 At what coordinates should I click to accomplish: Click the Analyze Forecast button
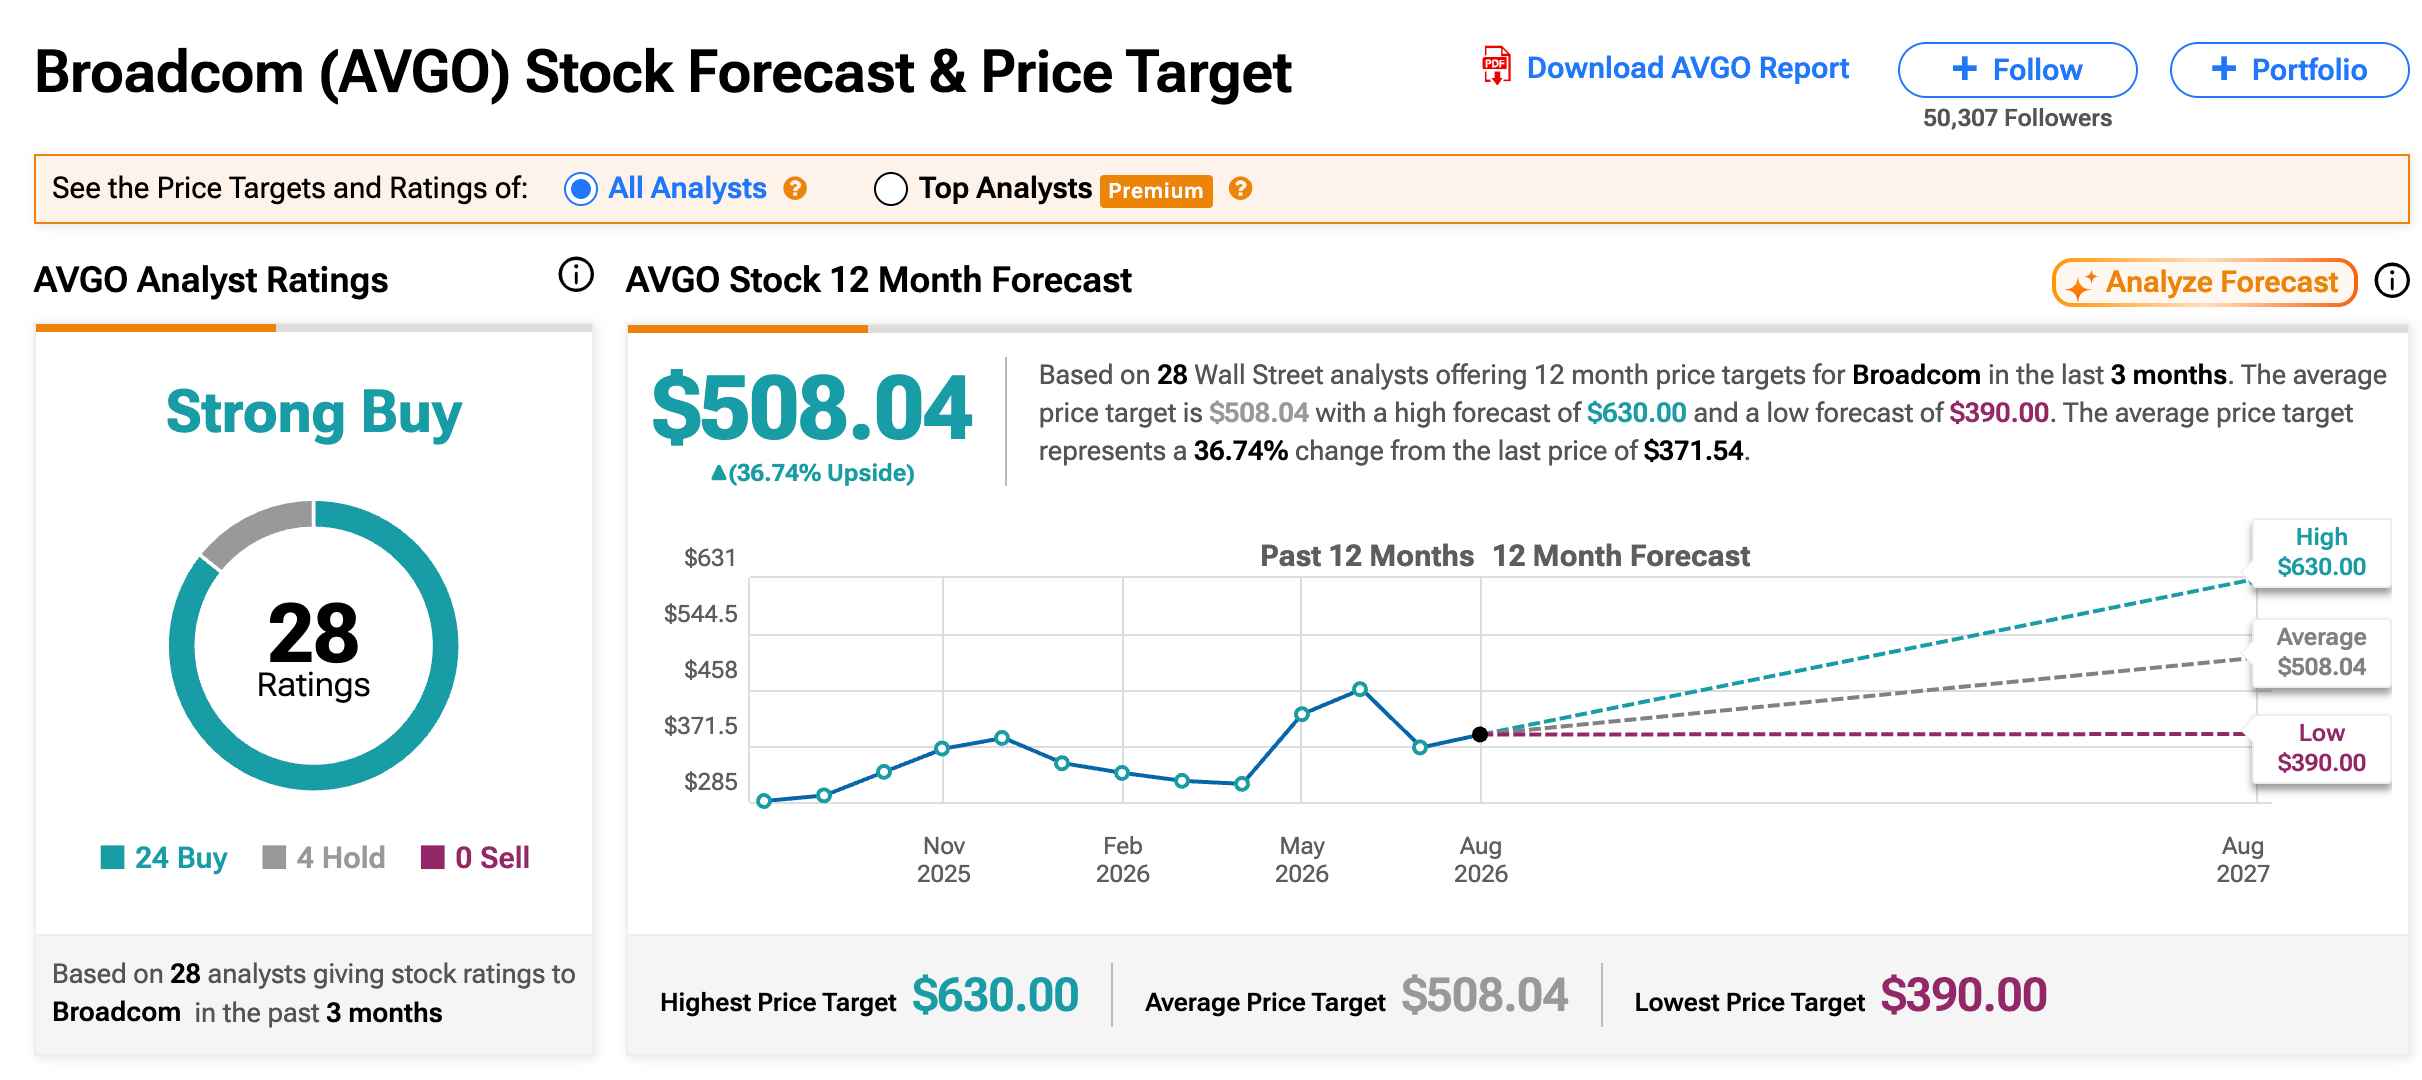point(2204,282)
